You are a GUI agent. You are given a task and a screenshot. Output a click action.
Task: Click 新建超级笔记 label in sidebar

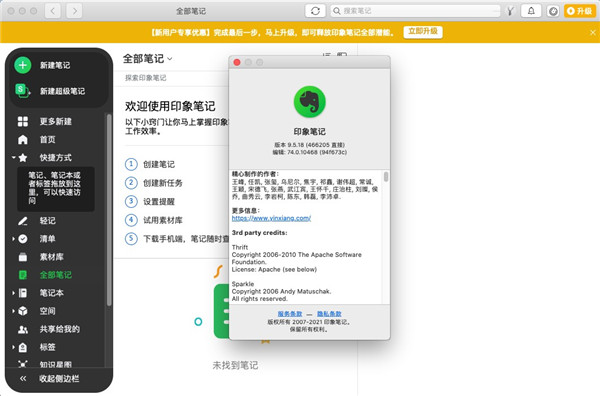[x=62, y=91]
